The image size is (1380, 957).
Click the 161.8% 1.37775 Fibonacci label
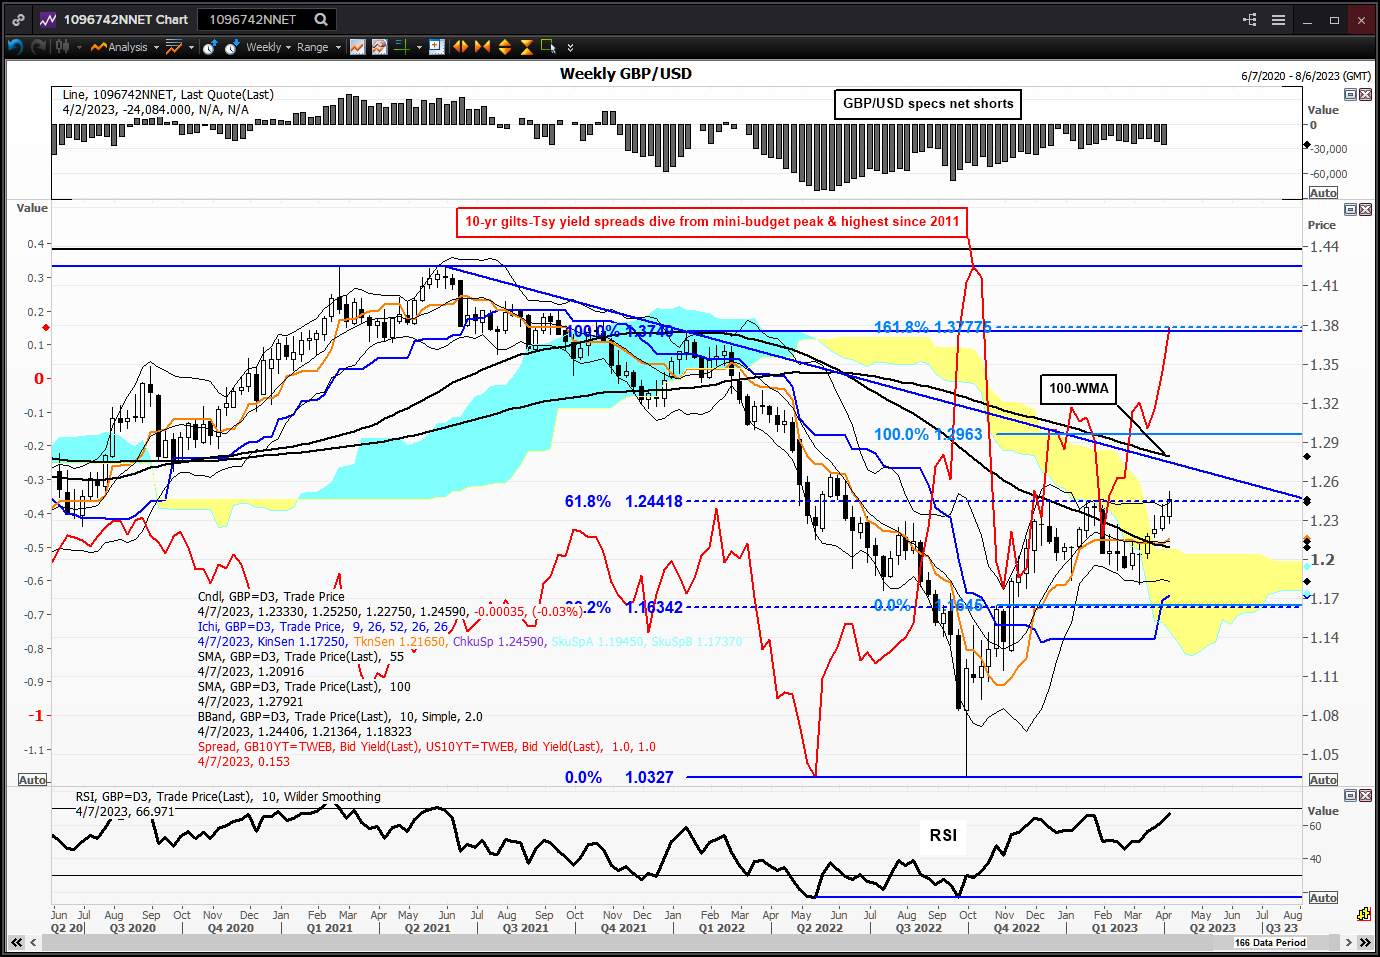933,327
